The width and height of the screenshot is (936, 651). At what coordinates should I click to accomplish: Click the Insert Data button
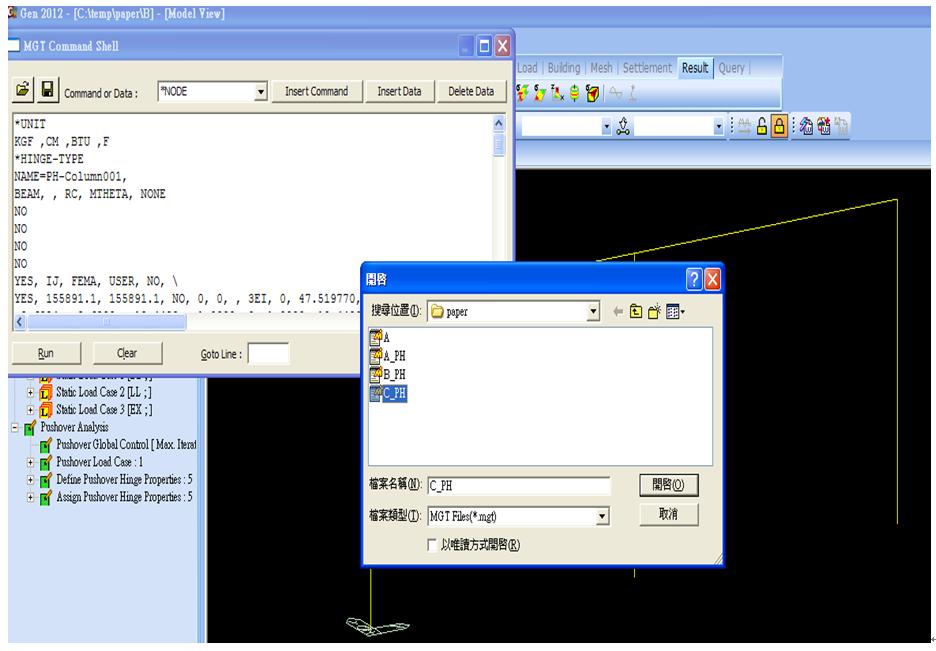point(399,92)
